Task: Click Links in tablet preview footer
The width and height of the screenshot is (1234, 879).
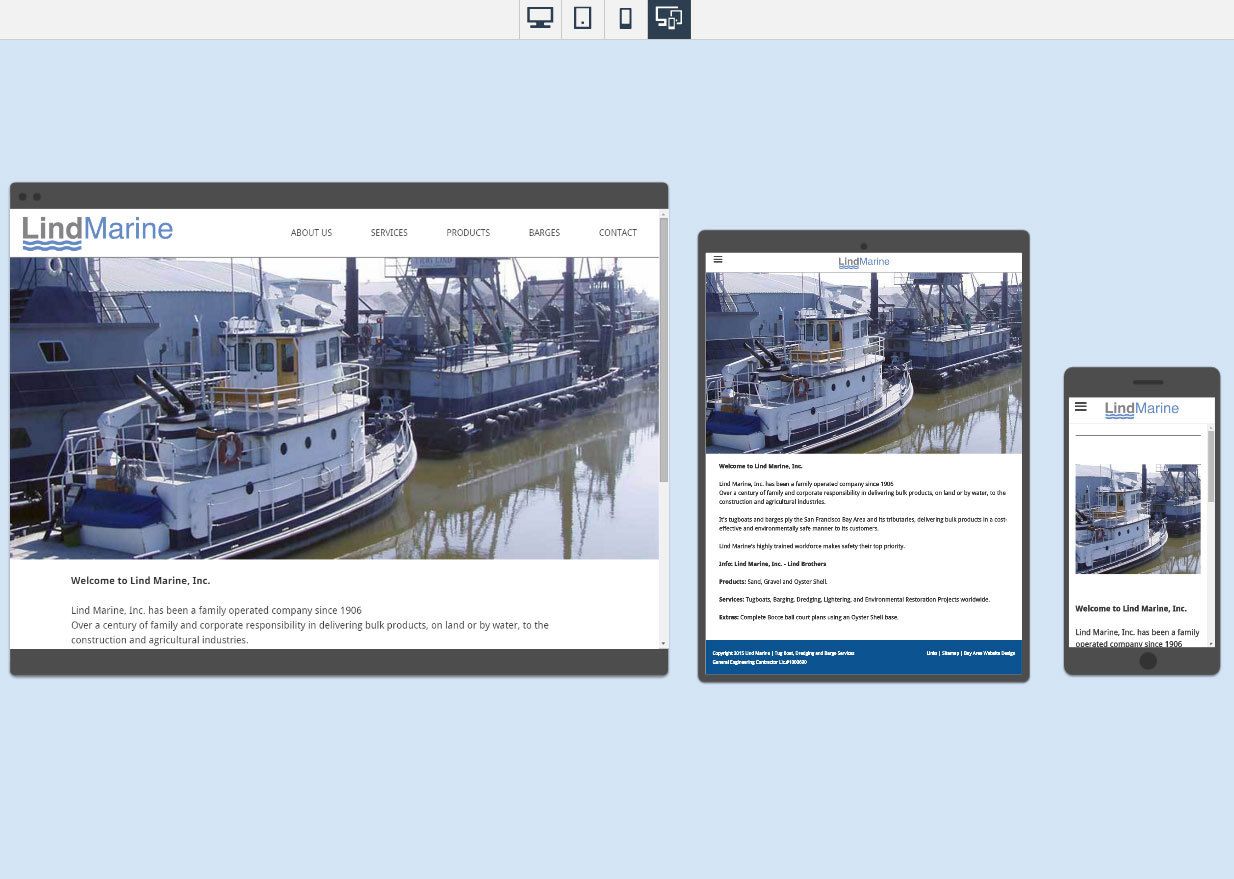Action: point(931,653)
